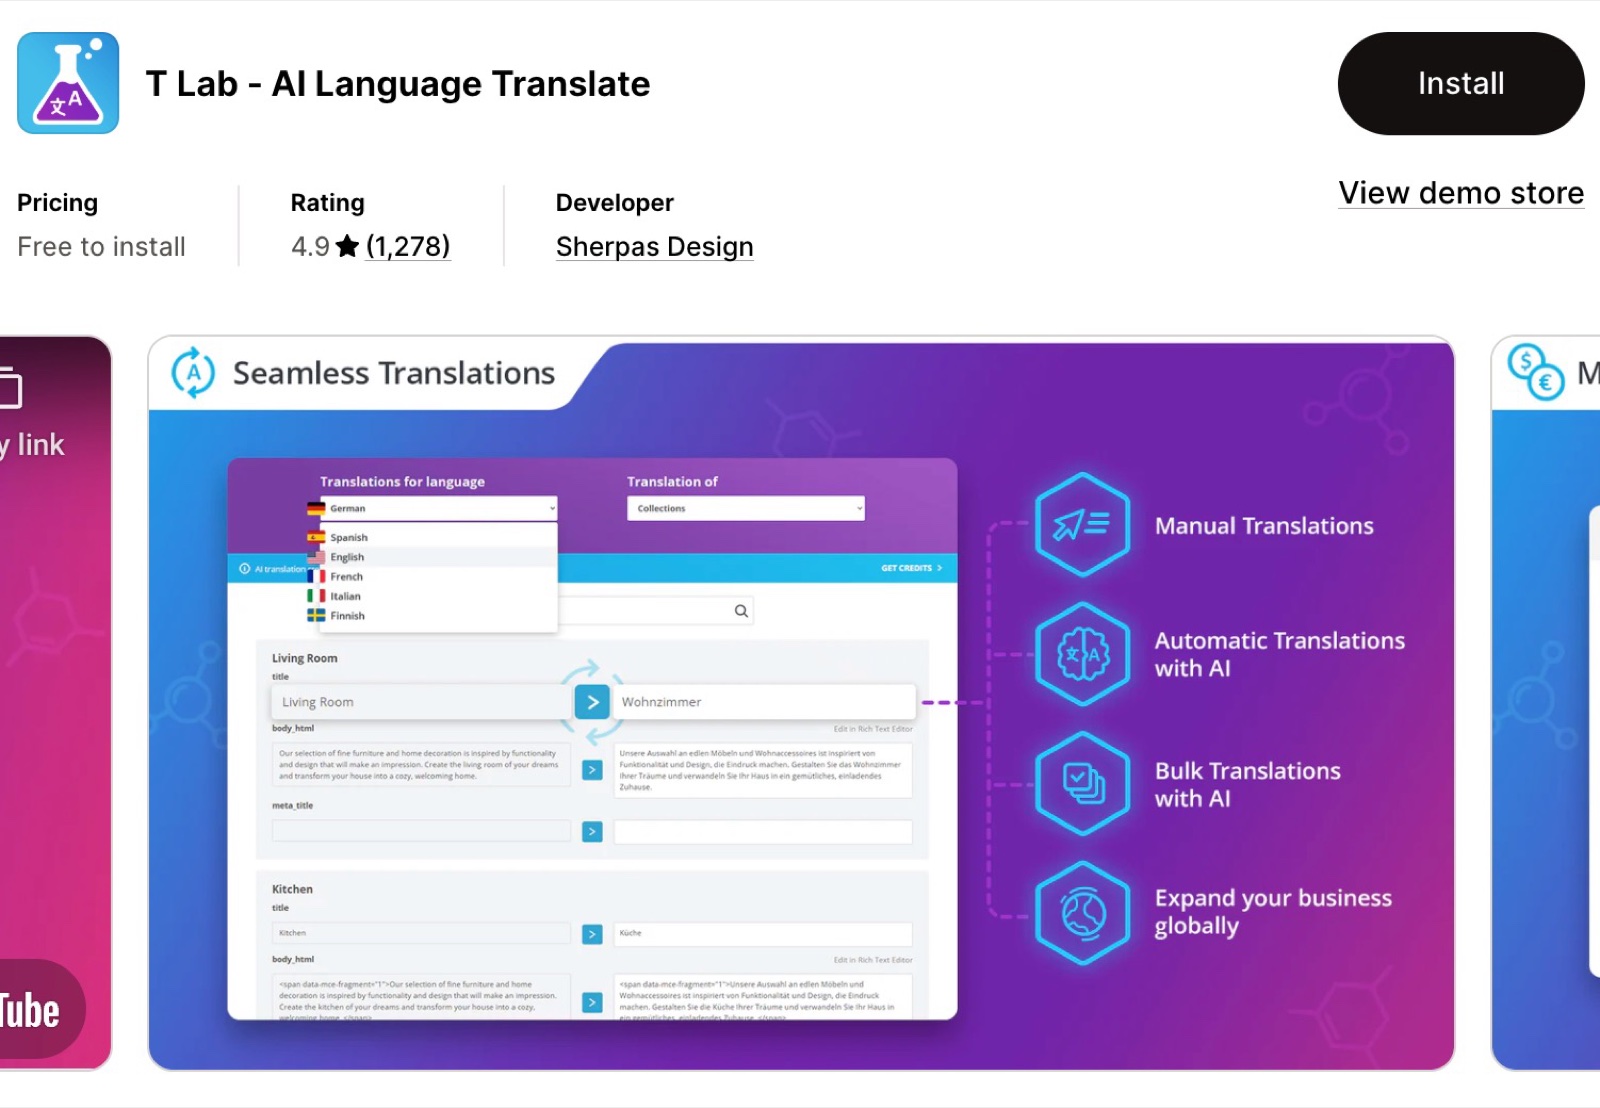The height and width of the screenshot is (1108, 1600).
Task: Click the Automatic Translations AI brain icon
Action: pos(1083,655)
